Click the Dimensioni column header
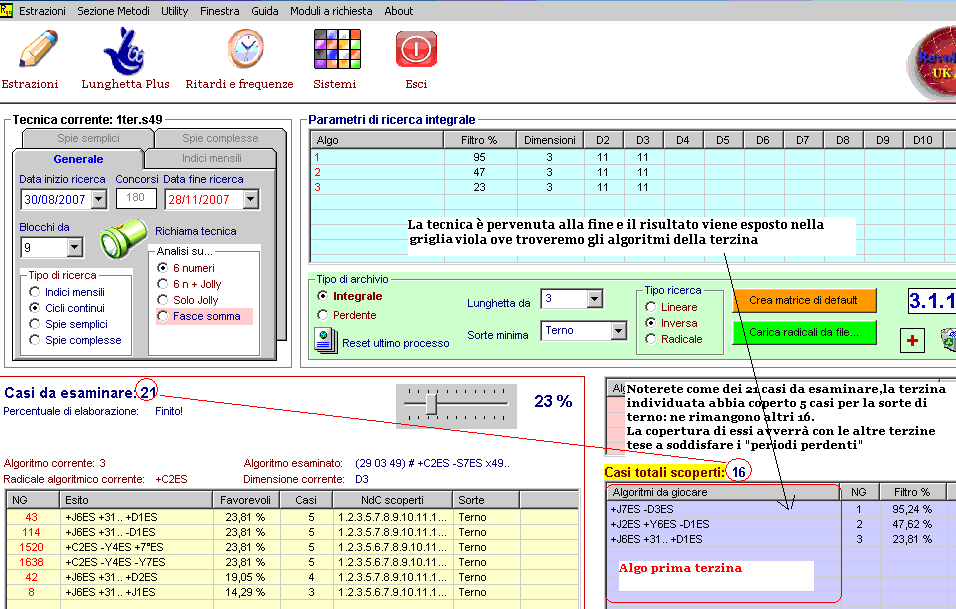 pyautogui.click(x=550, y=140)
